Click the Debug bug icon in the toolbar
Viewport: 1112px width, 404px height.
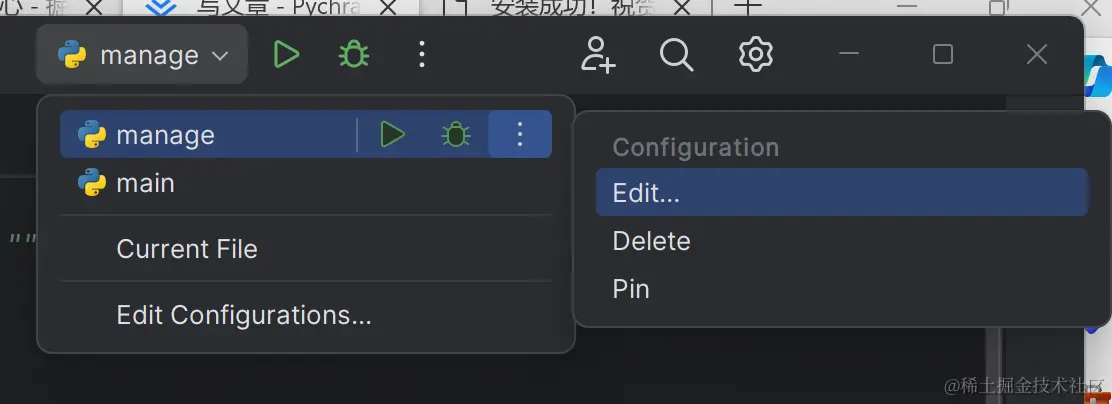point(353,54)
